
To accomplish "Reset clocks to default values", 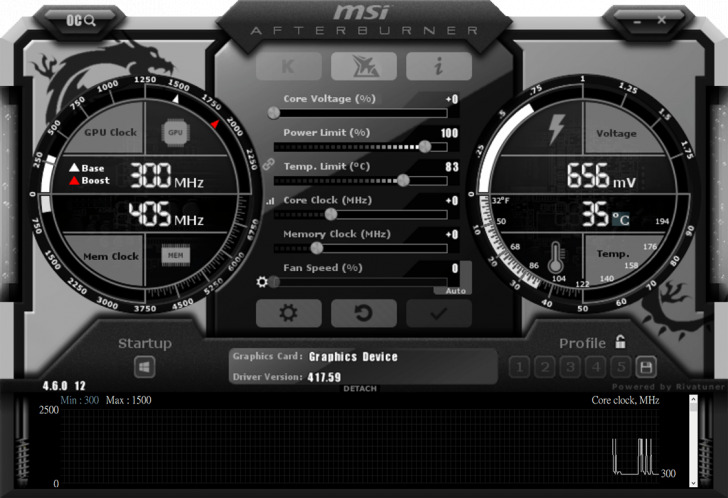I will click(x=364, y=313).
